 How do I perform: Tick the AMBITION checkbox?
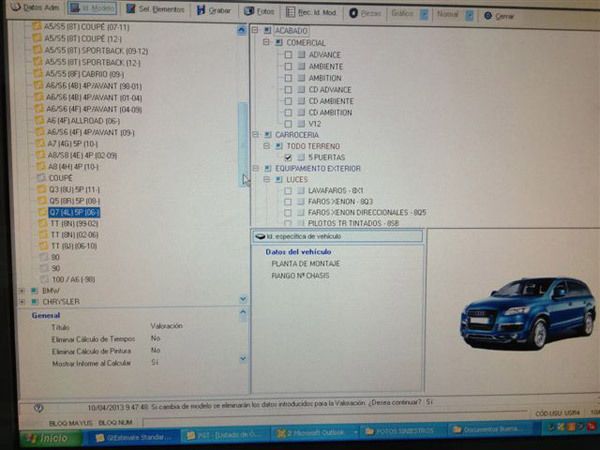[288, 78]
